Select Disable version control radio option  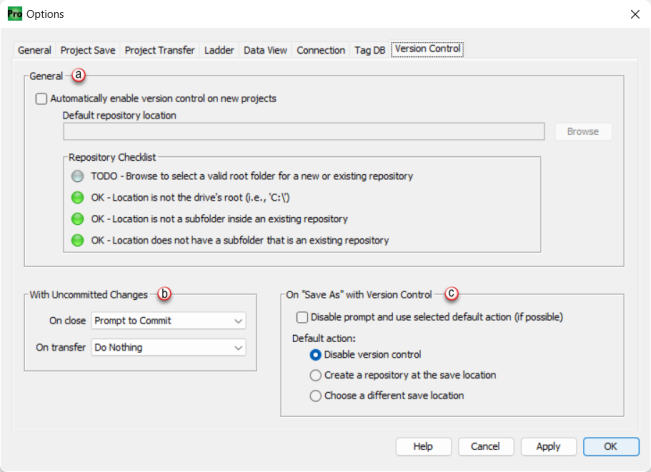[x=316, y=355]
